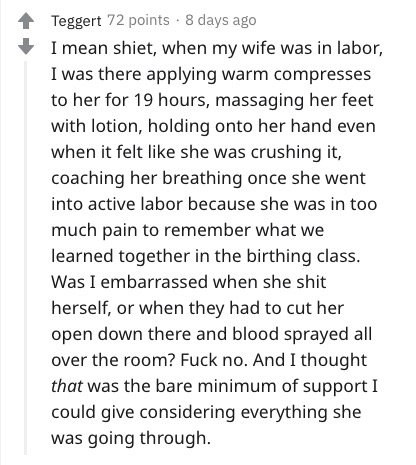
Task: Open the Teggert user profile link
Action: click(x=76, y=21)
